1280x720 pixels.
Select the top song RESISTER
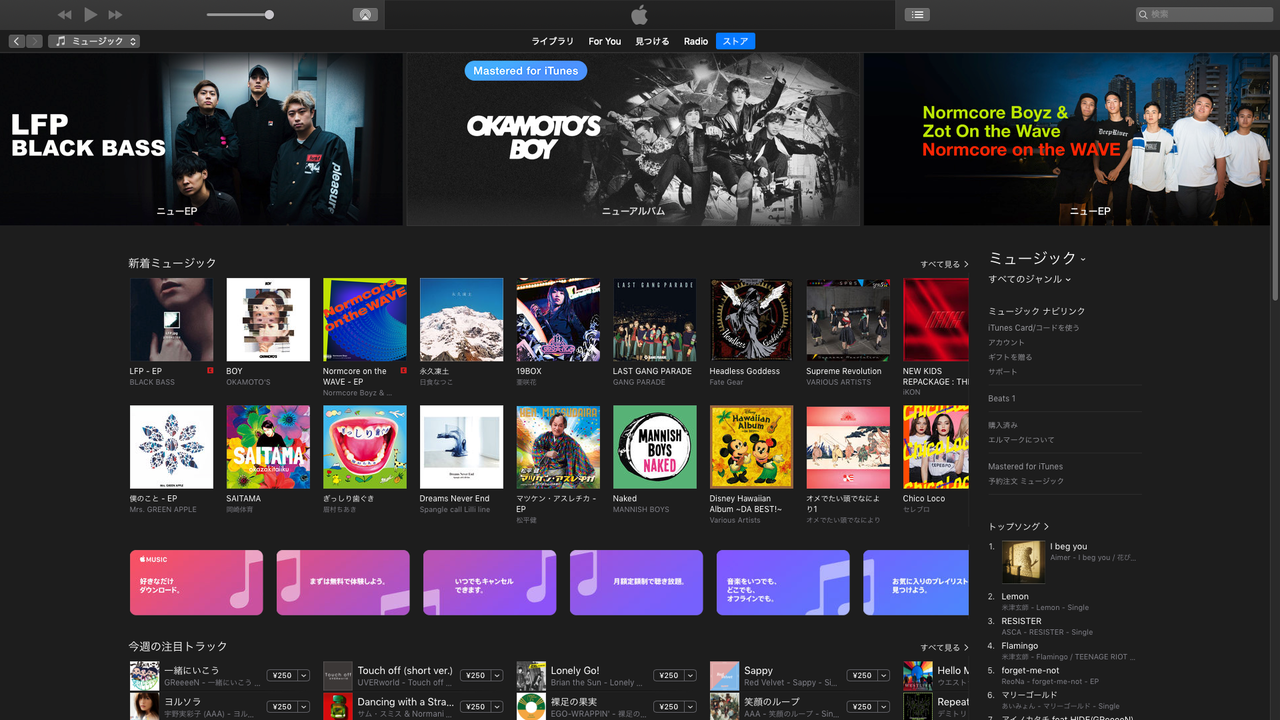(1021, 621)
